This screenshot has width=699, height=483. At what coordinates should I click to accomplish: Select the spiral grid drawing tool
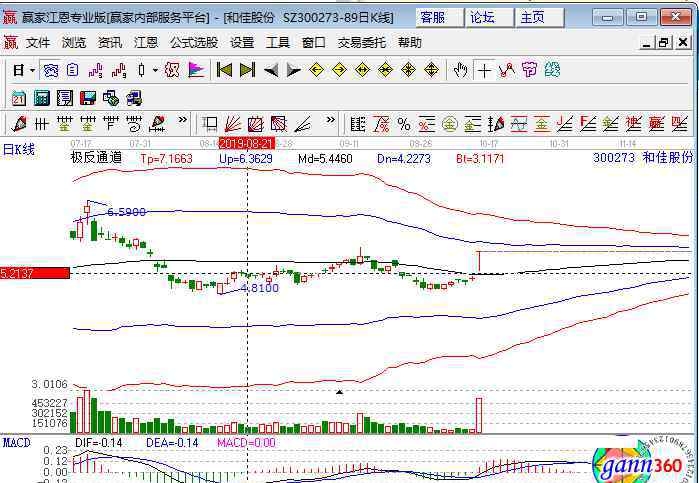tap(134, 124)
